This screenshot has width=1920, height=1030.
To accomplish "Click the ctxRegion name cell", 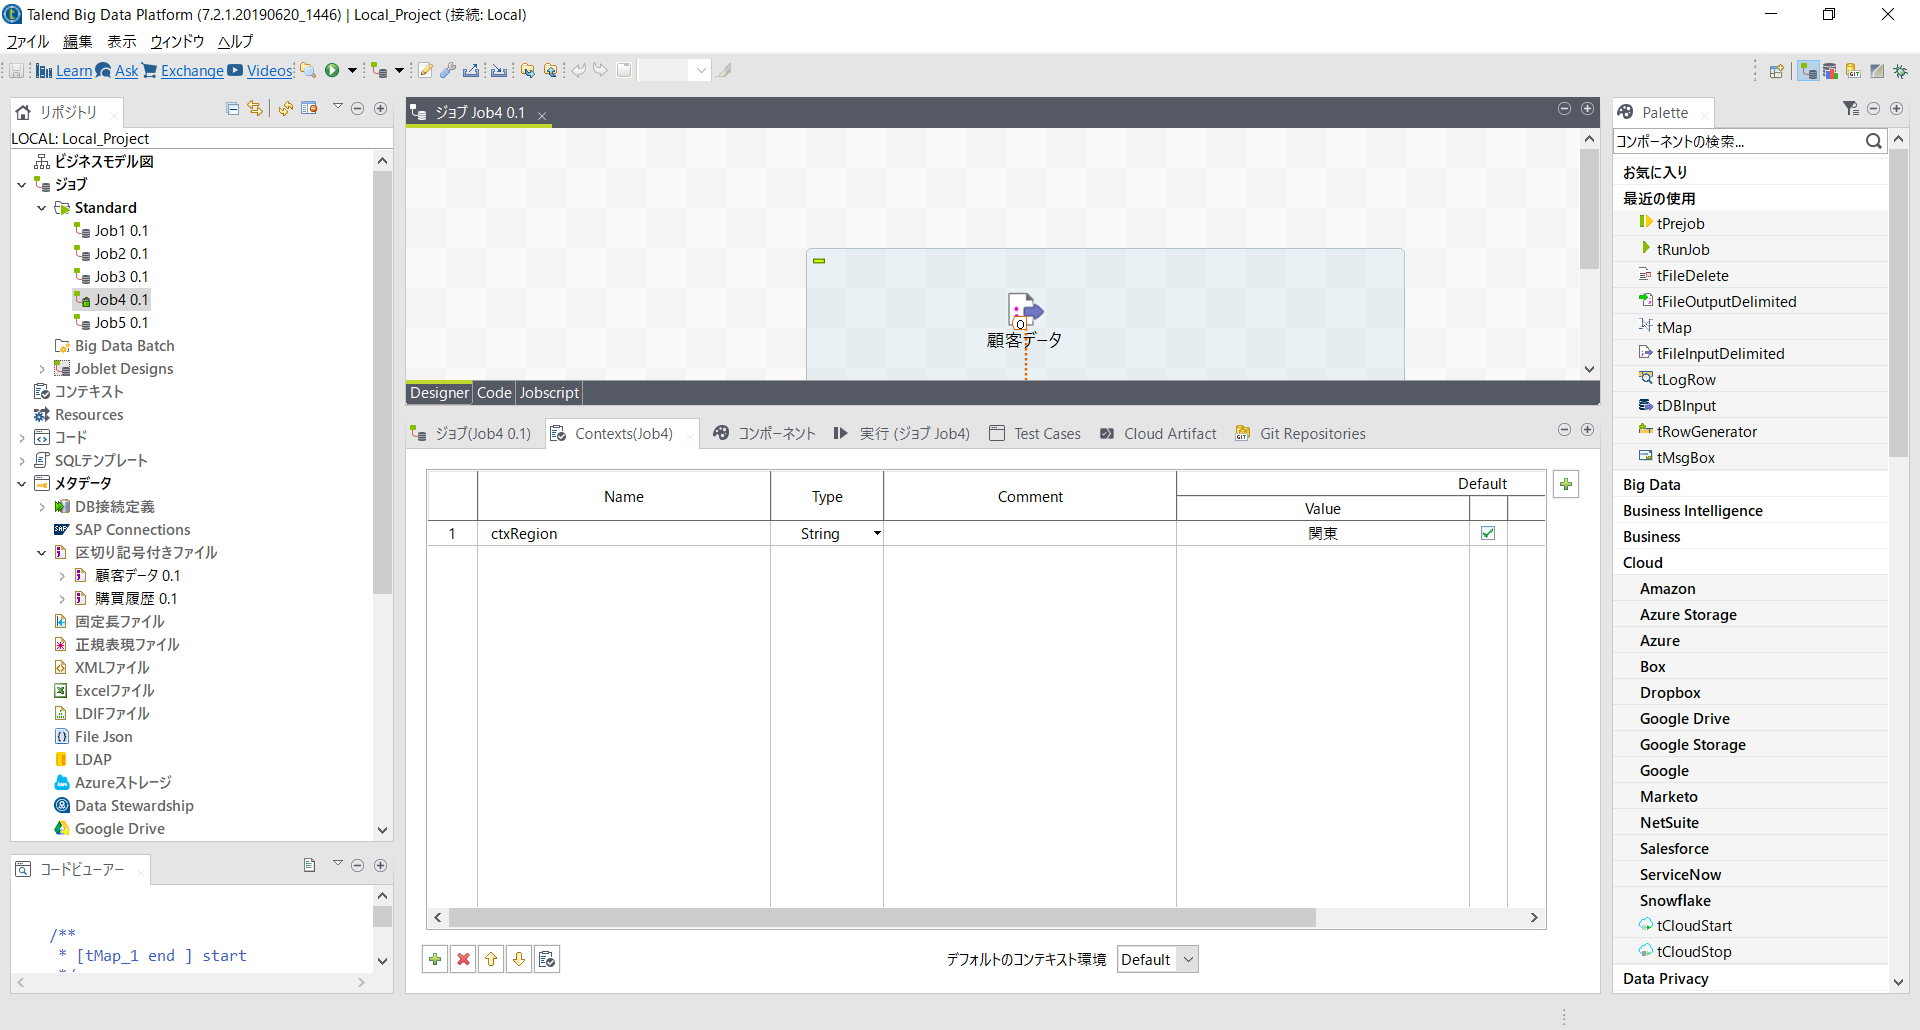I will [x=624, y=533].
